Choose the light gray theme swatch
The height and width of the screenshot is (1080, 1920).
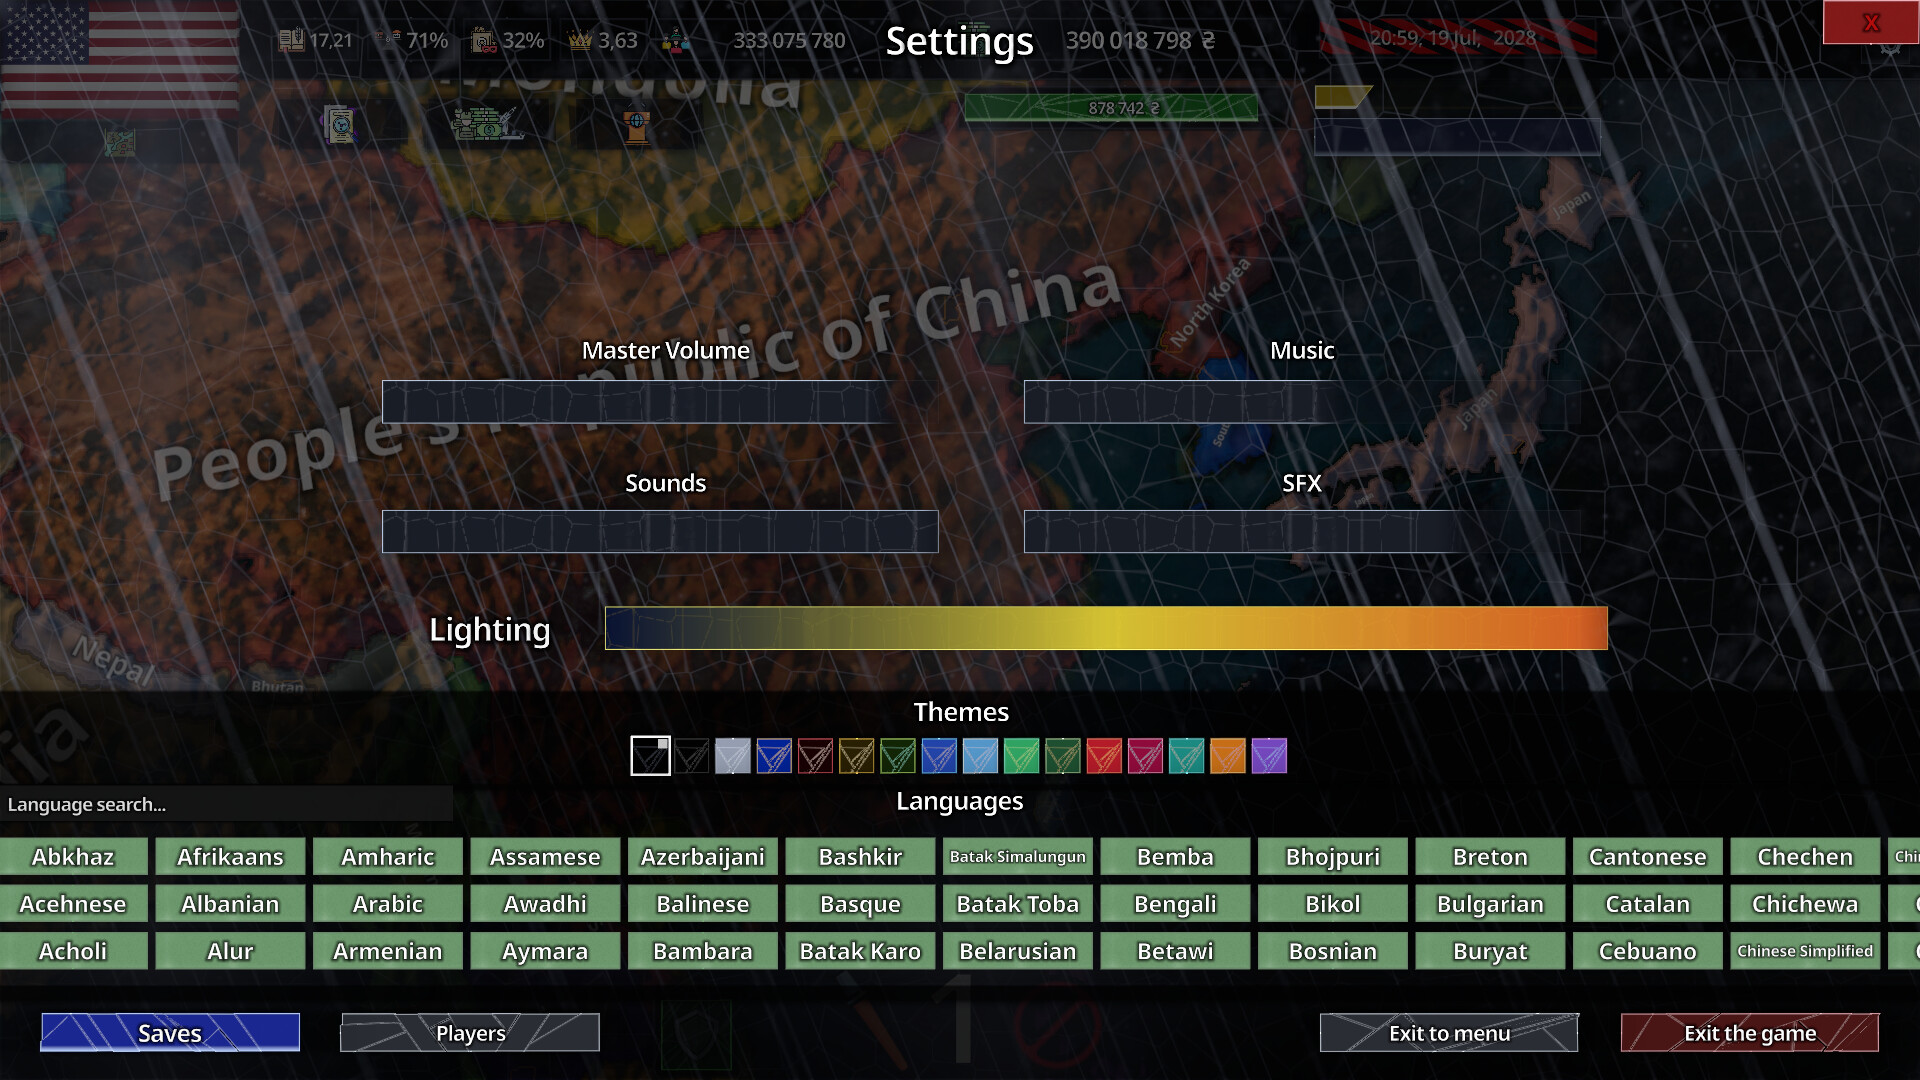(733, 756)
